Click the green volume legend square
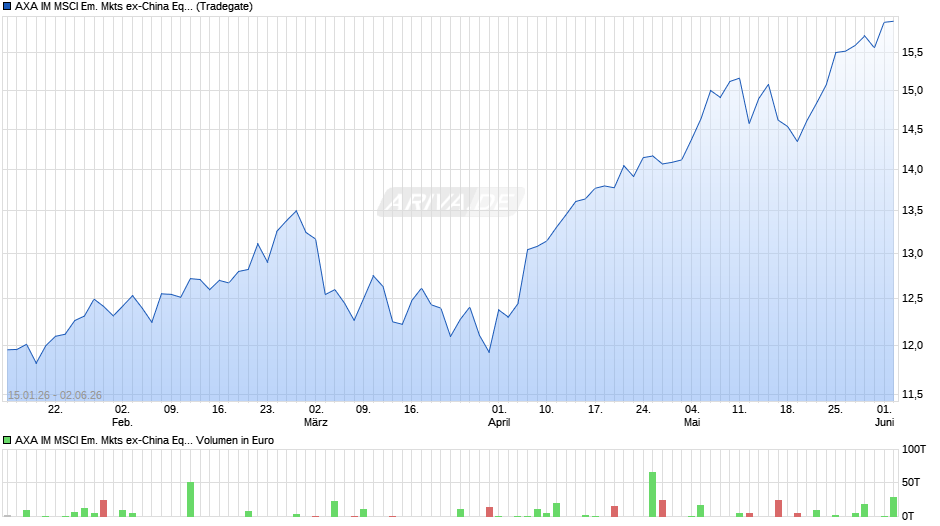The width and height of the screenshot is (940, 526). [x=7, y=440]
